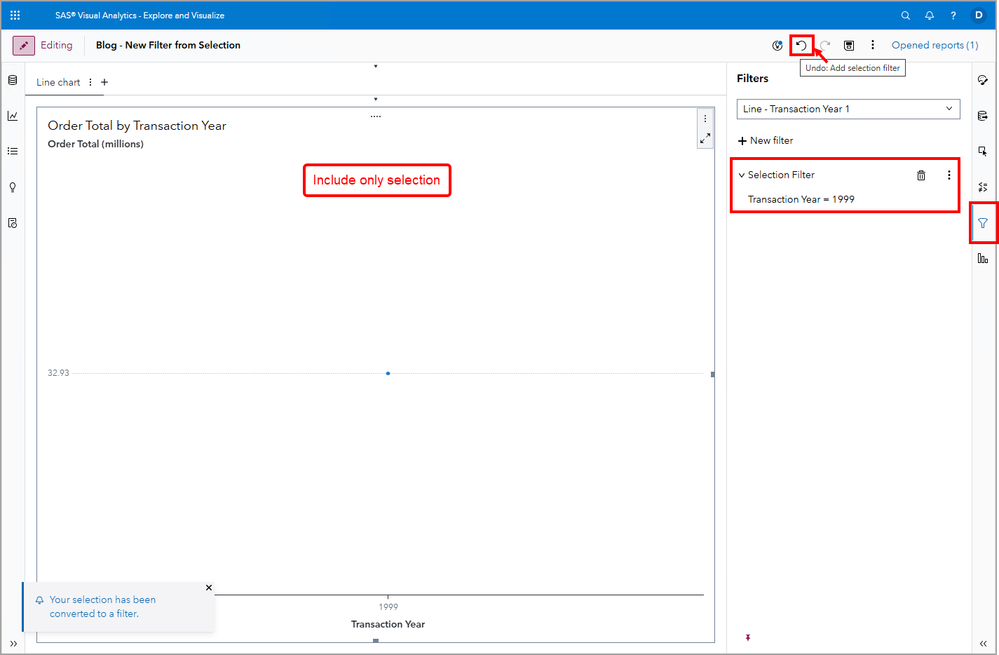Open the report toolbar more options menu
This screenshot has height=655, width=999.
click(x=873, y=45)
